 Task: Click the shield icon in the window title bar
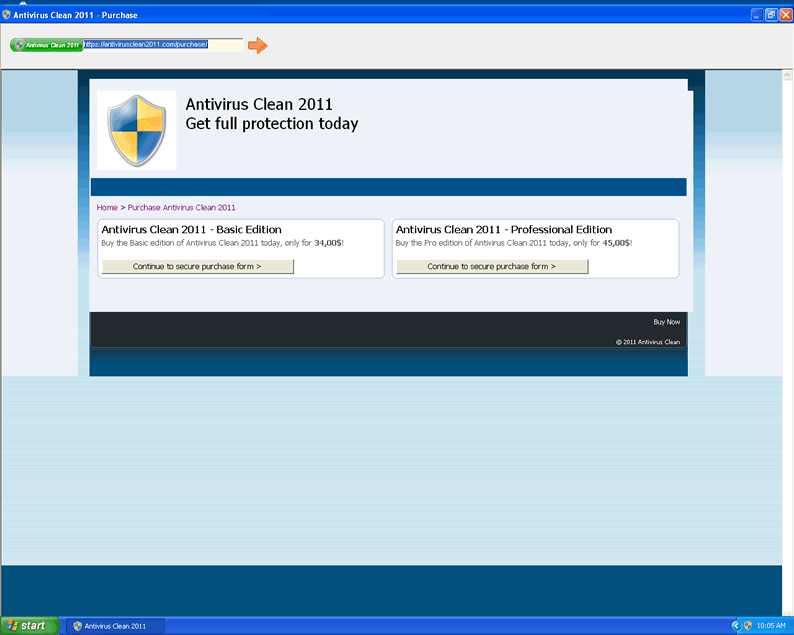point(7,15)
